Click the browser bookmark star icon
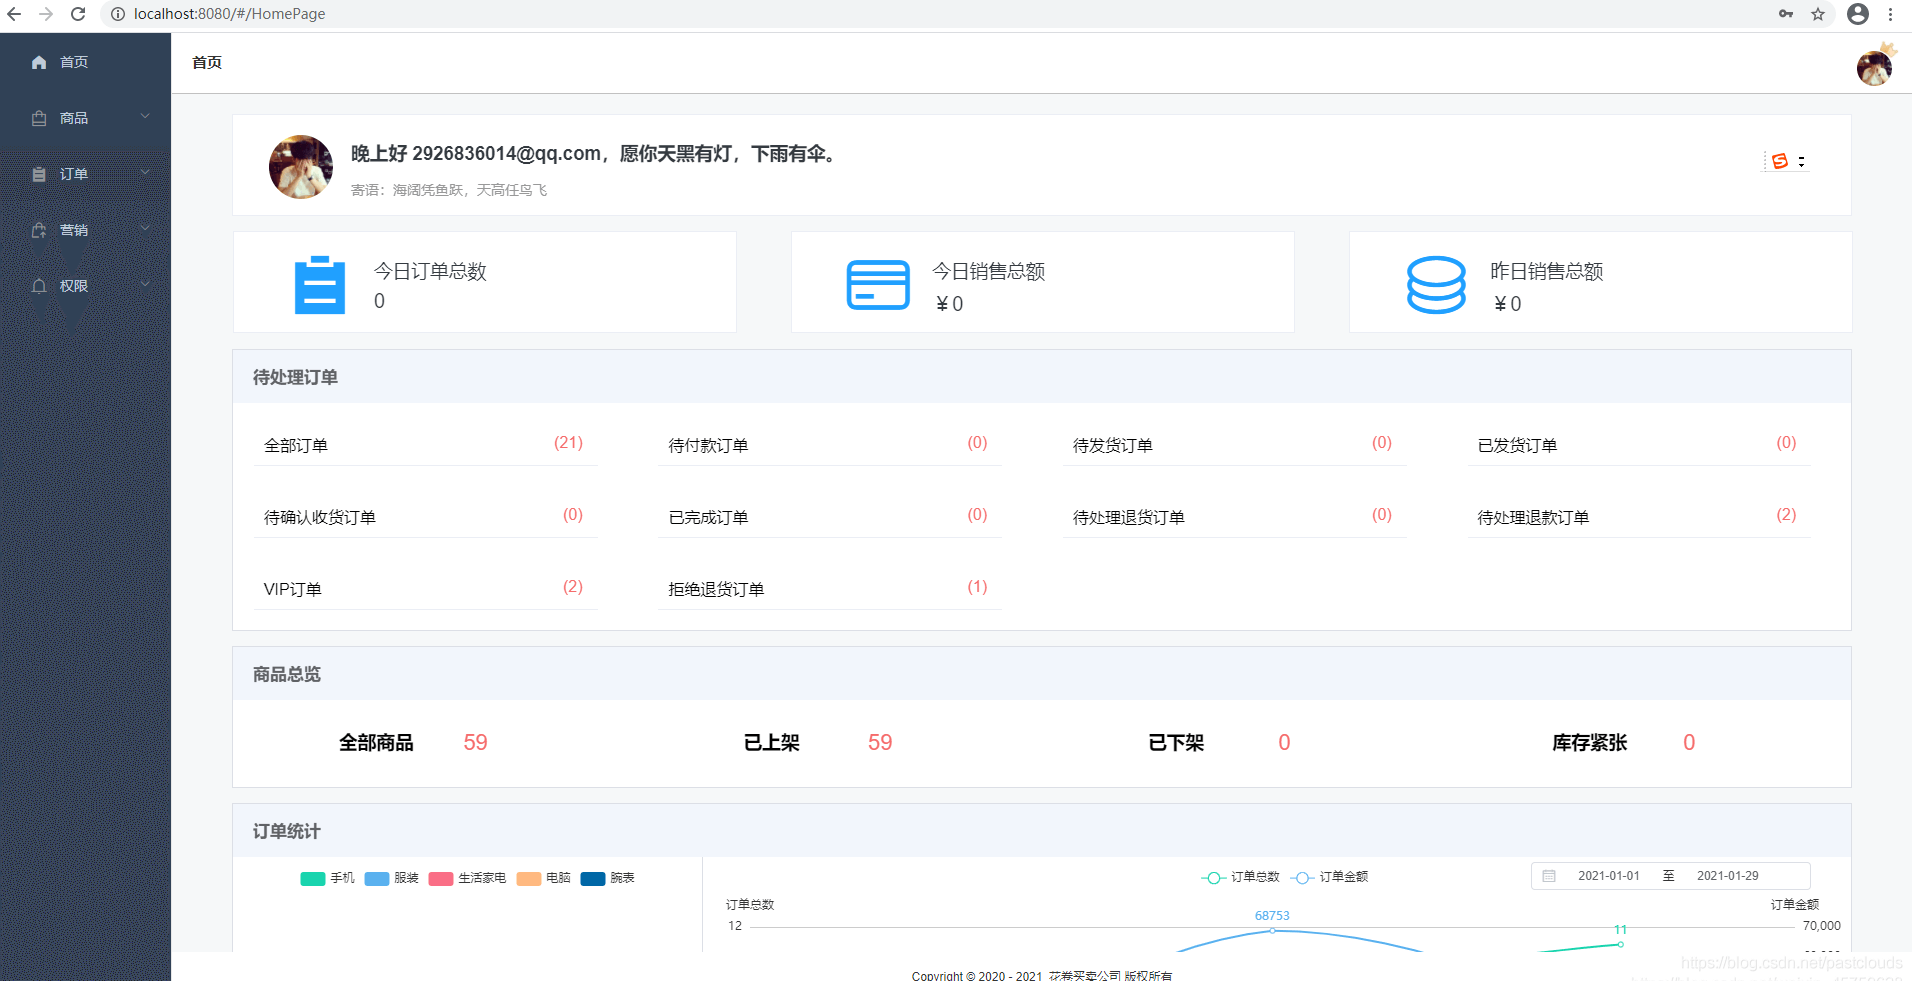Viewport: 1912px width, 981px height. (1818, 14)
